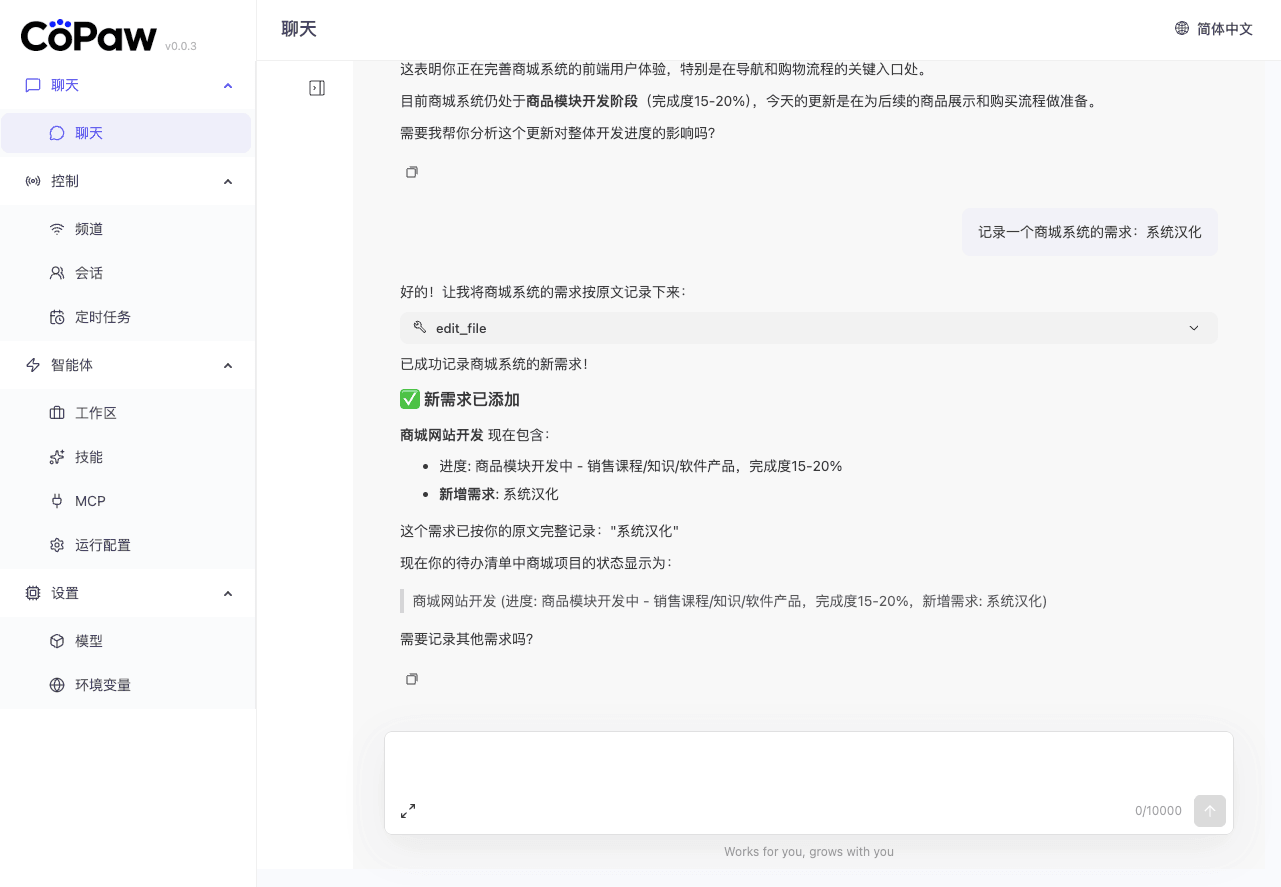Collapse the 智能体 sidebar section
Viewport: 1281px width, 887px height.
227,366
